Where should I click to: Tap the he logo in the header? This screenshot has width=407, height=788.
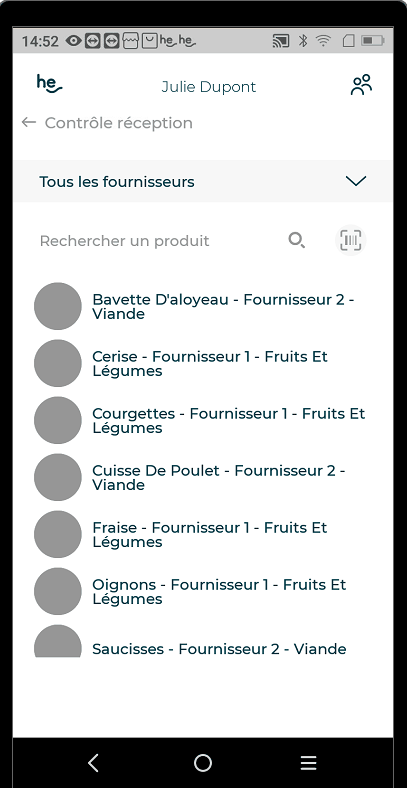point(49,83)
